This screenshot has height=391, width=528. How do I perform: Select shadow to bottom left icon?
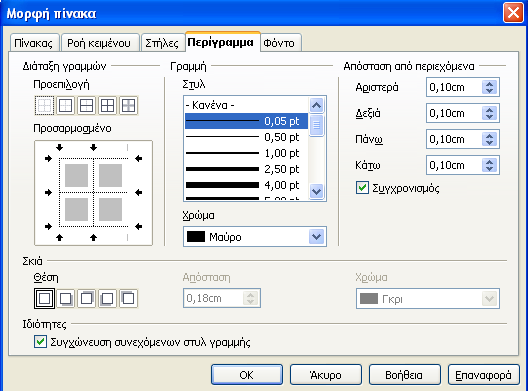(x=107, y=298)
